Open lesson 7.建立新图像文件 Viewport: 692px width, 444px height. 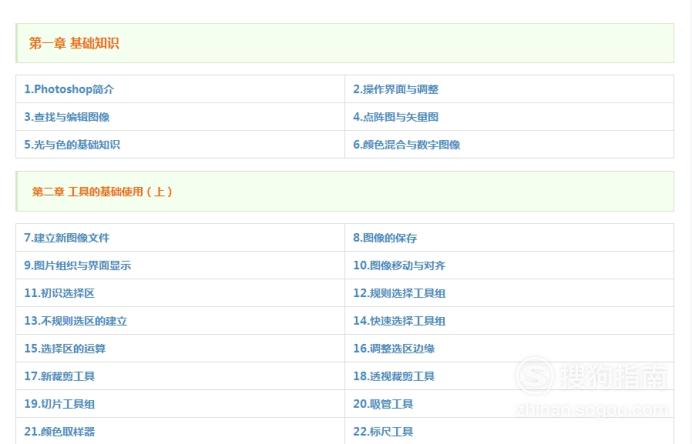coord(67,238)
